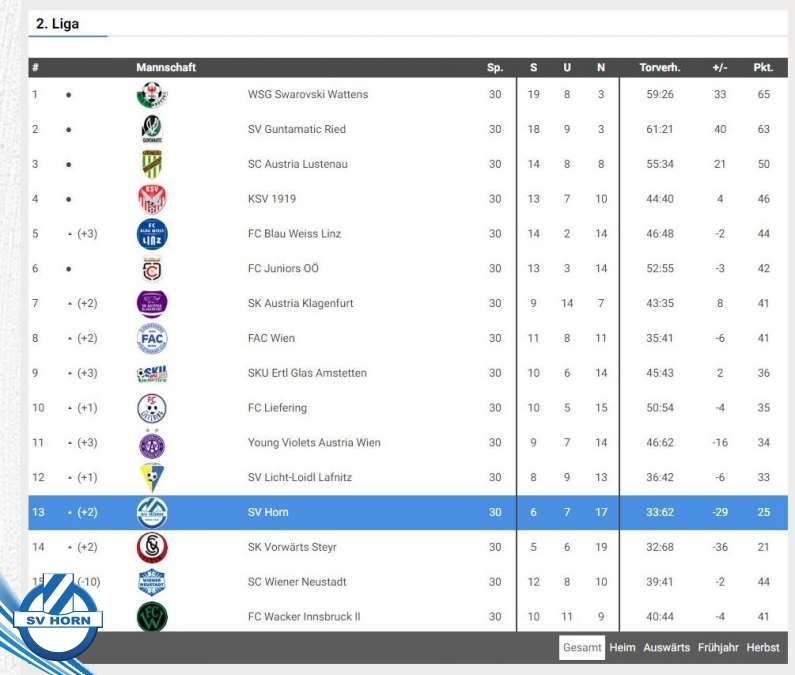795x675 pixels.
Task: Click the N losses column header
Action: click(601, 67)
